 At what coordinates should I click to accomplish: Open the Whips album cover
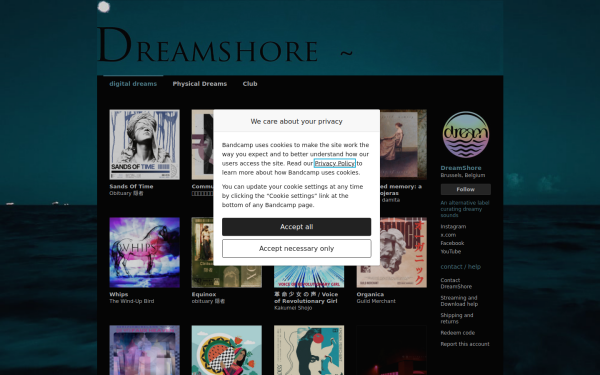(144, 253)
